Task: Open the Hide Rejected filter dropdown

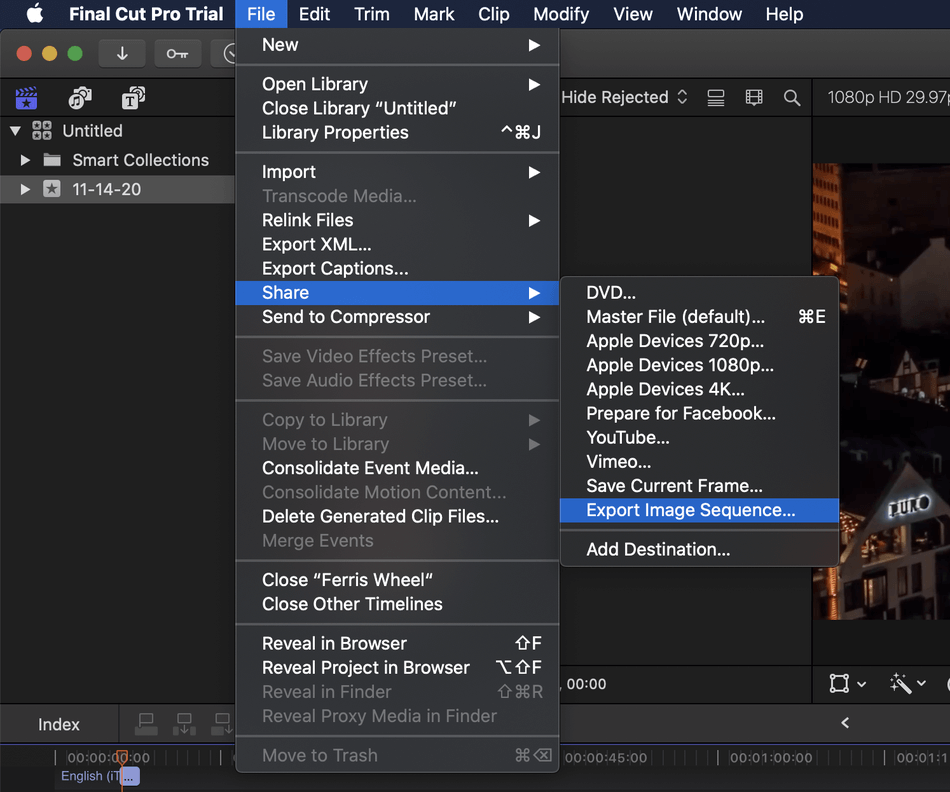Action: point(625,97)
